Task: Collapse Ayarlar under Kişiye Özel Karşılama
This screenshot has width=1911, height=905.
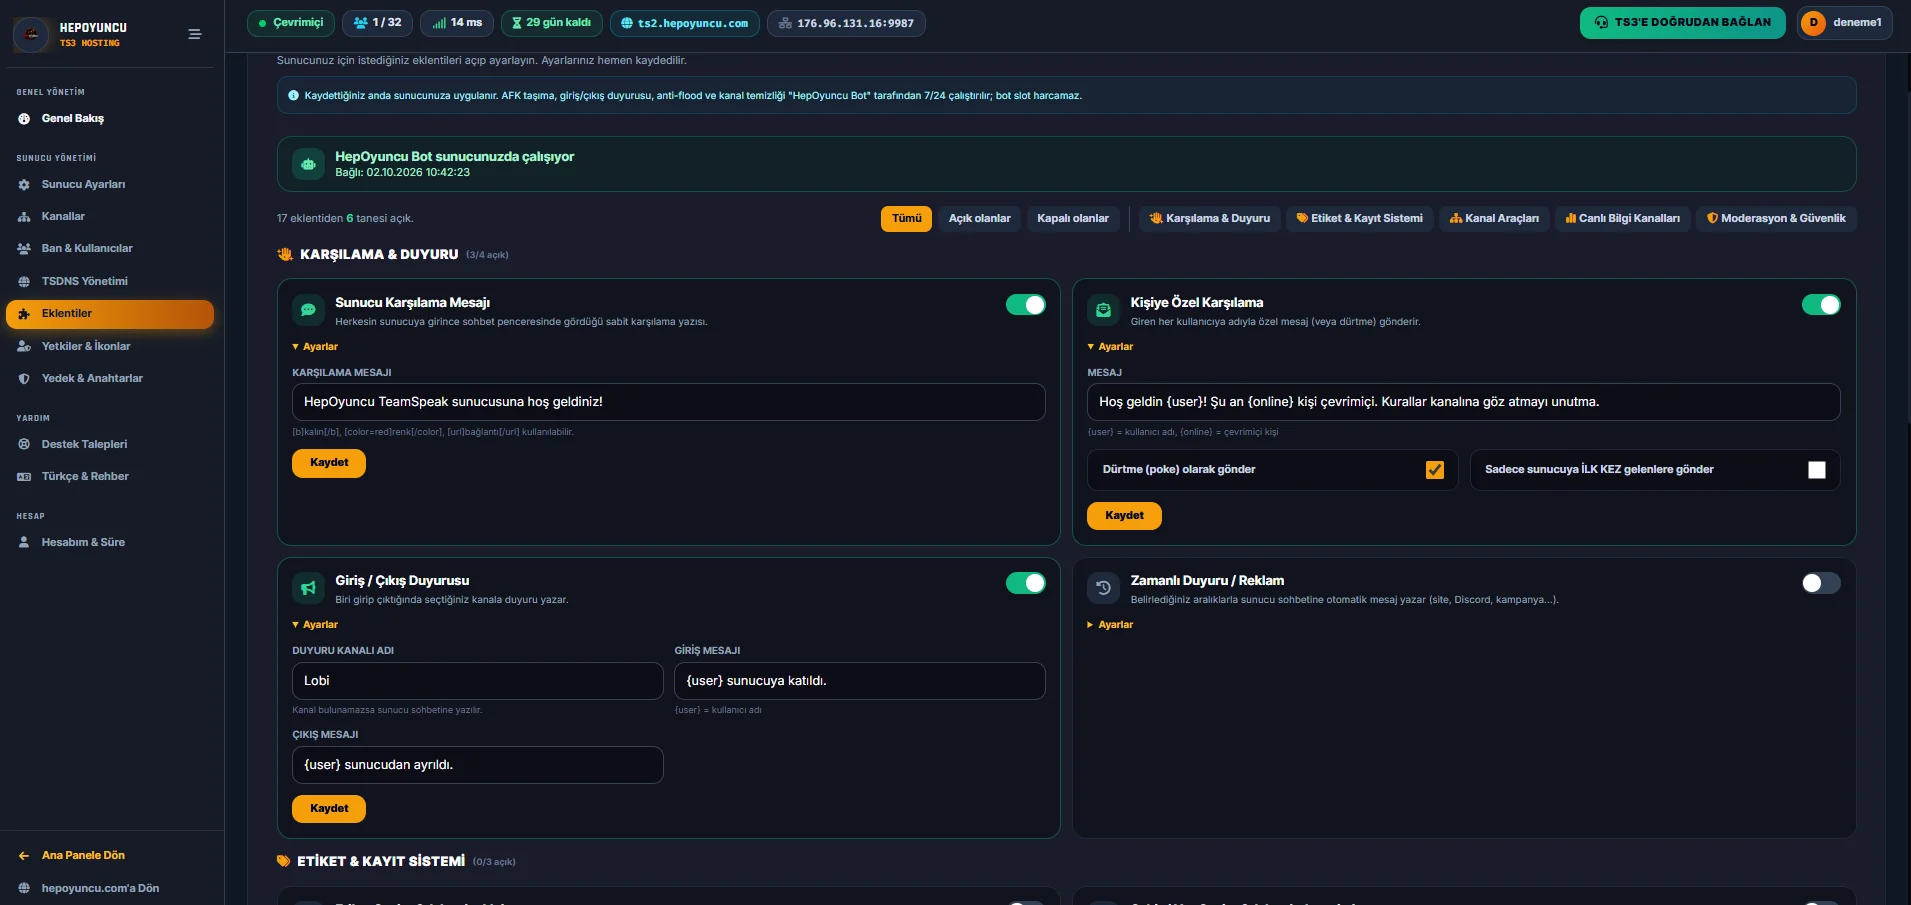Action: pyautogui.click(x=1110, y=347)
